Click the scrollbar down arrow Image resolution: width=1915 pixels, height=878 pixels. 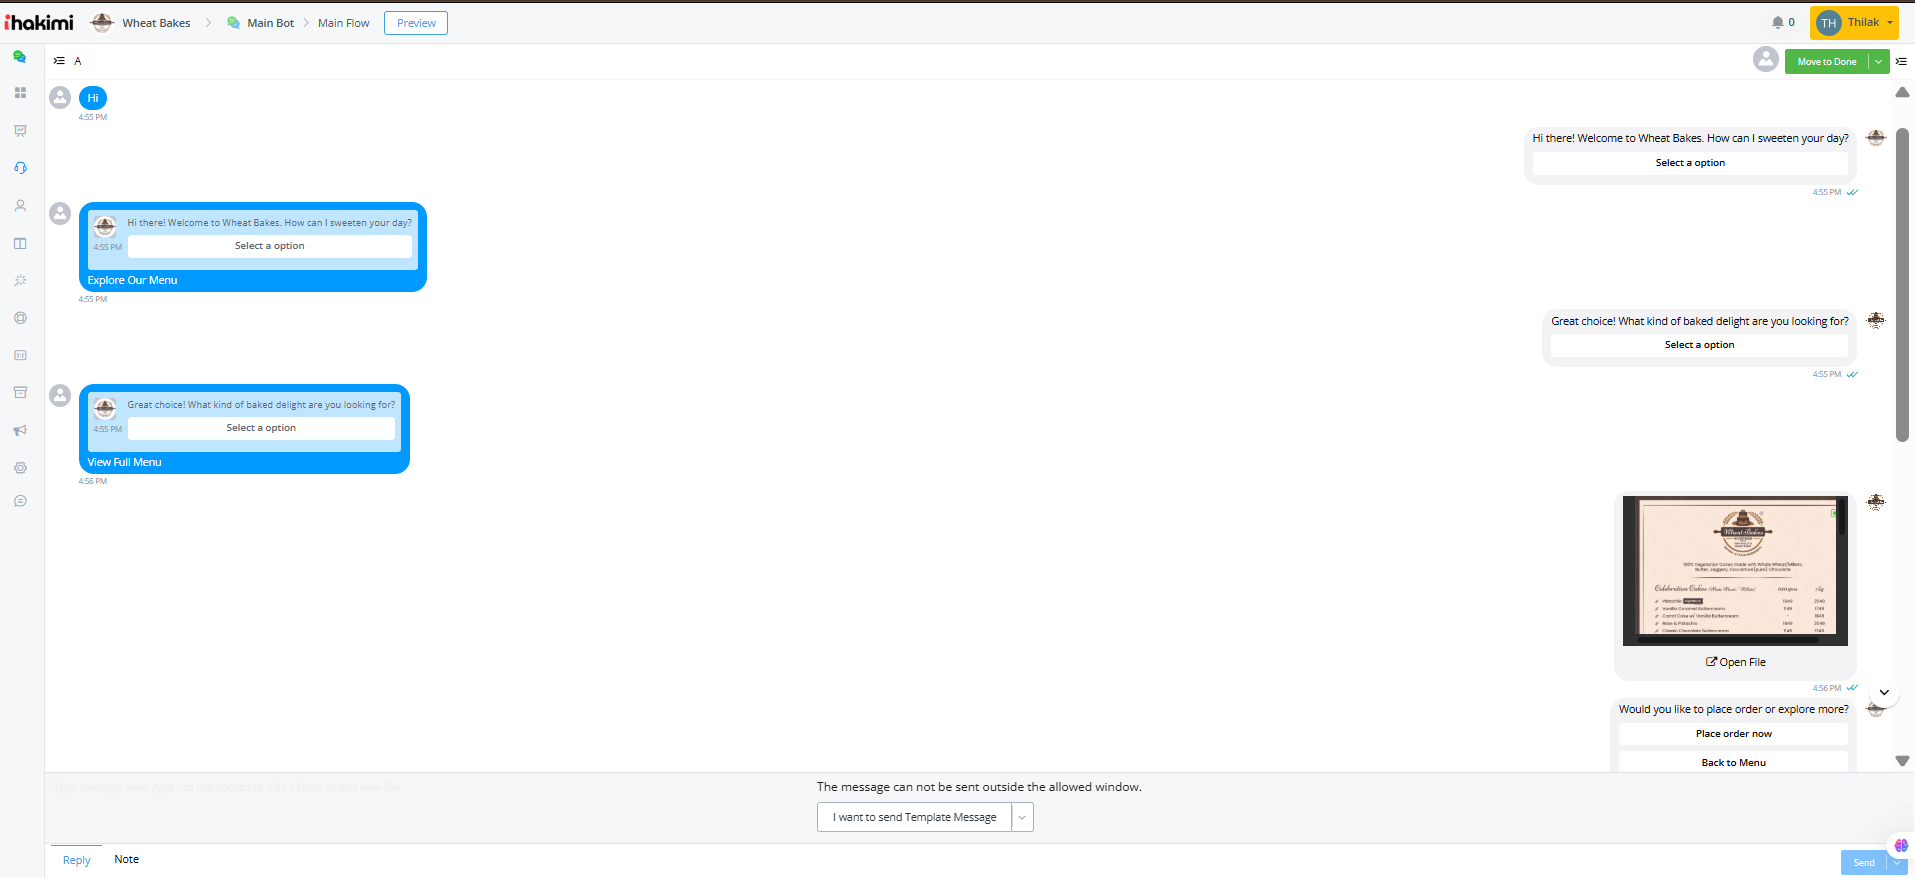point(1902,761)
